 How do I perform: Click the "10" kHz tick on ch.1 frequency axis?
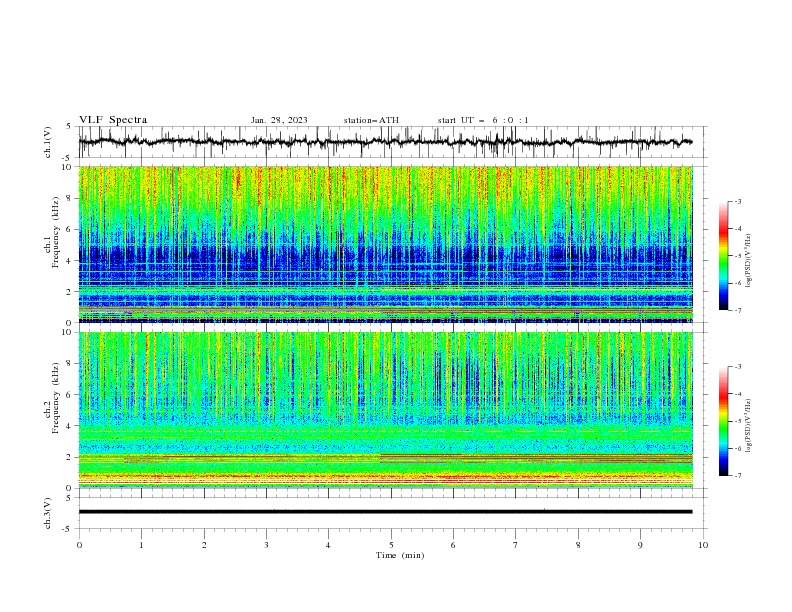click(x=69, y=167)
